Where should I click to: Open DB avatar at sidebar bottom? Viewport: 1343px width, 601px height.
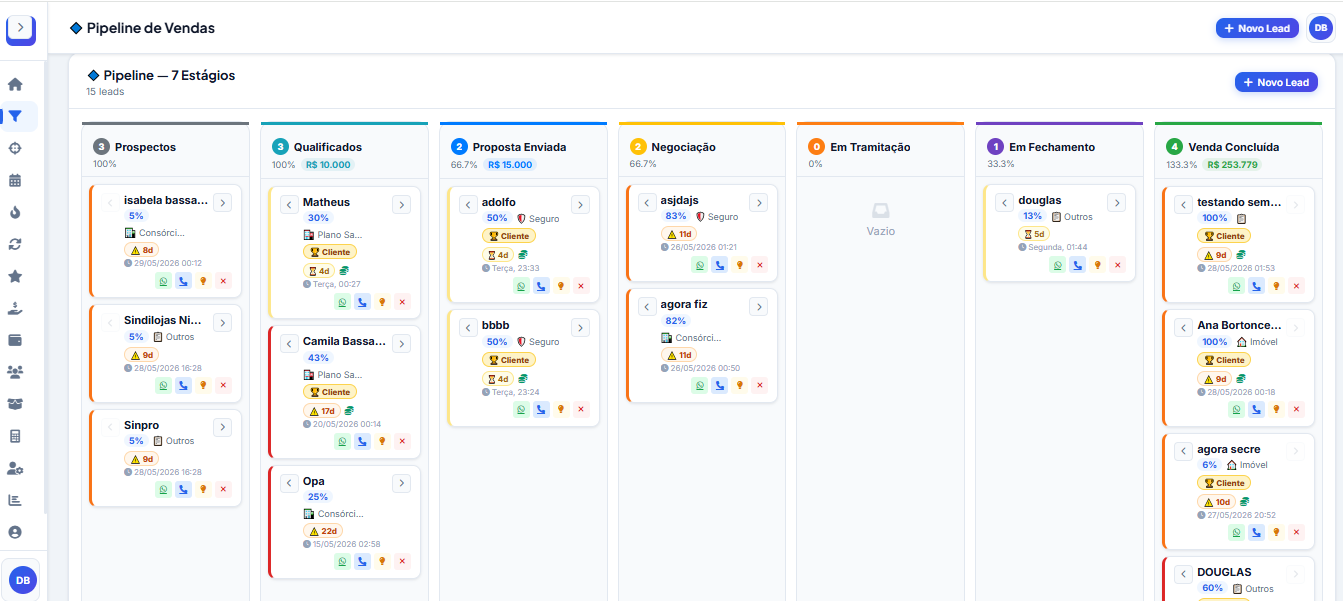tap(22, 580)
